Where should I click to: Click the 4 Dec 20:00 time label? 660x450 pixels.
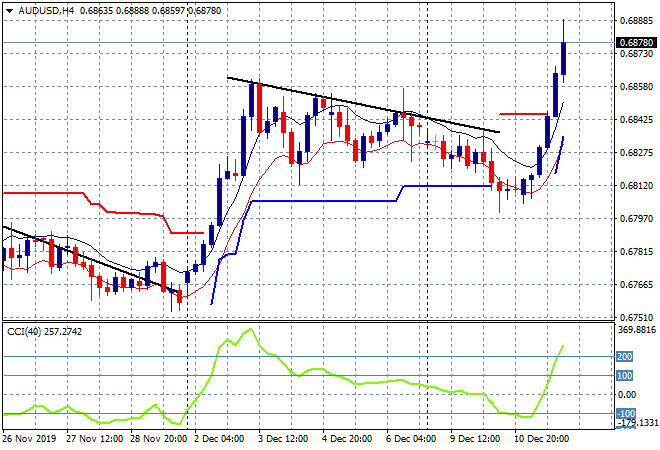tap(347, 439)
